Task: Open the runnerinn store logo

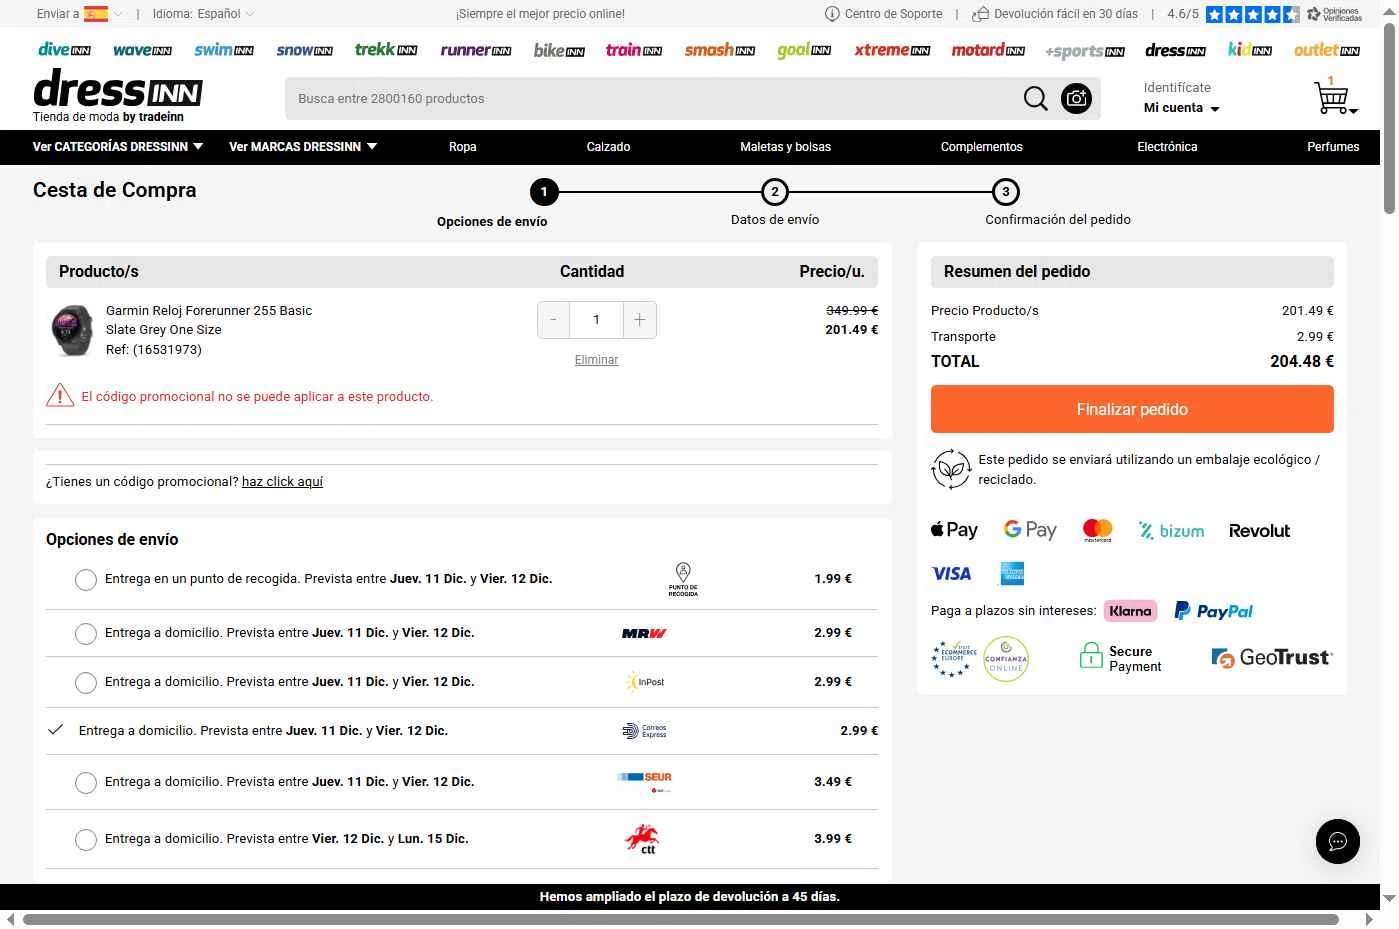Action: 476,50
